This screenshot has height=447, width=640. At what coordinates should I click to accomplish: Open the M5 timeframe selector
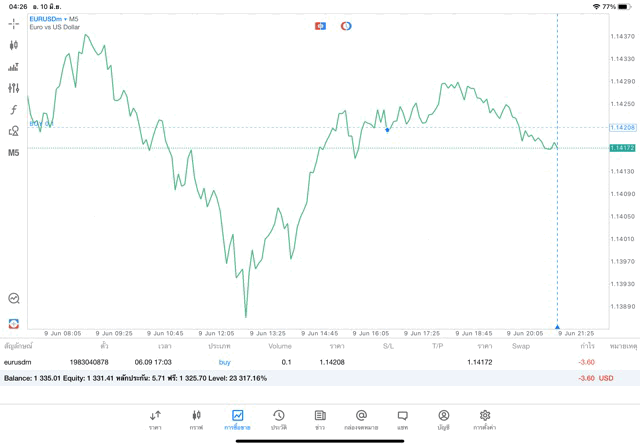point(14,153)
